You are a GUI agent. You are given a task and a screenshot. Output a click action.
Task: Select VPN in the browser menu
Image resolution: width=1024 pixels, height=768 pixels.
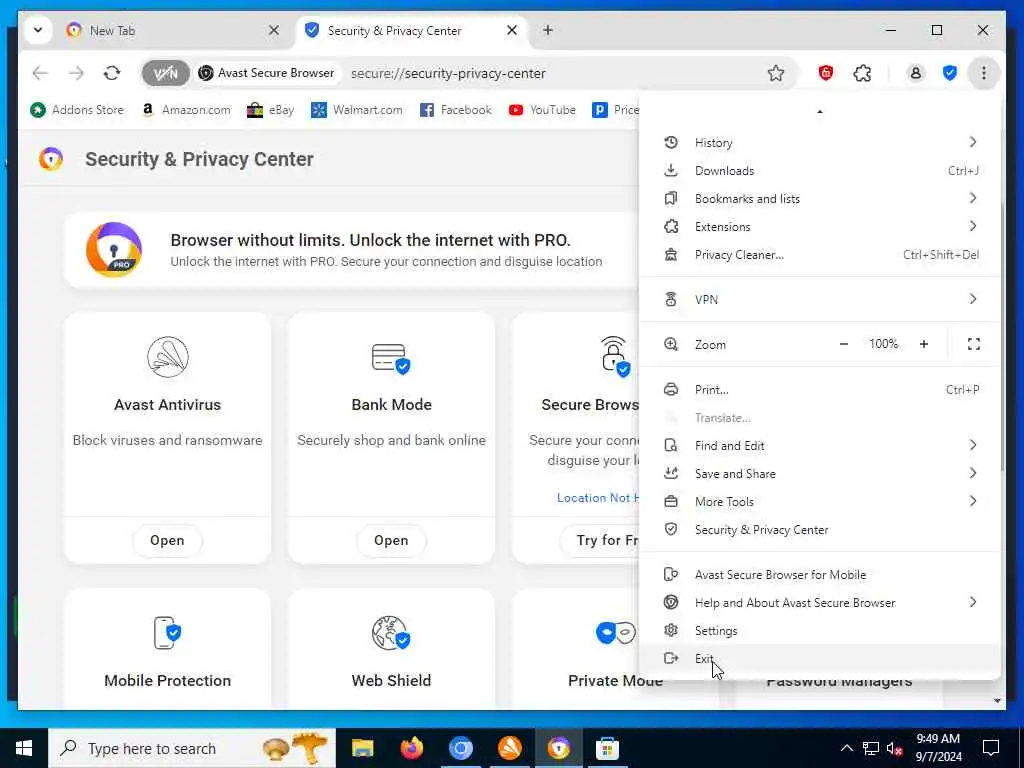point(820,299)
